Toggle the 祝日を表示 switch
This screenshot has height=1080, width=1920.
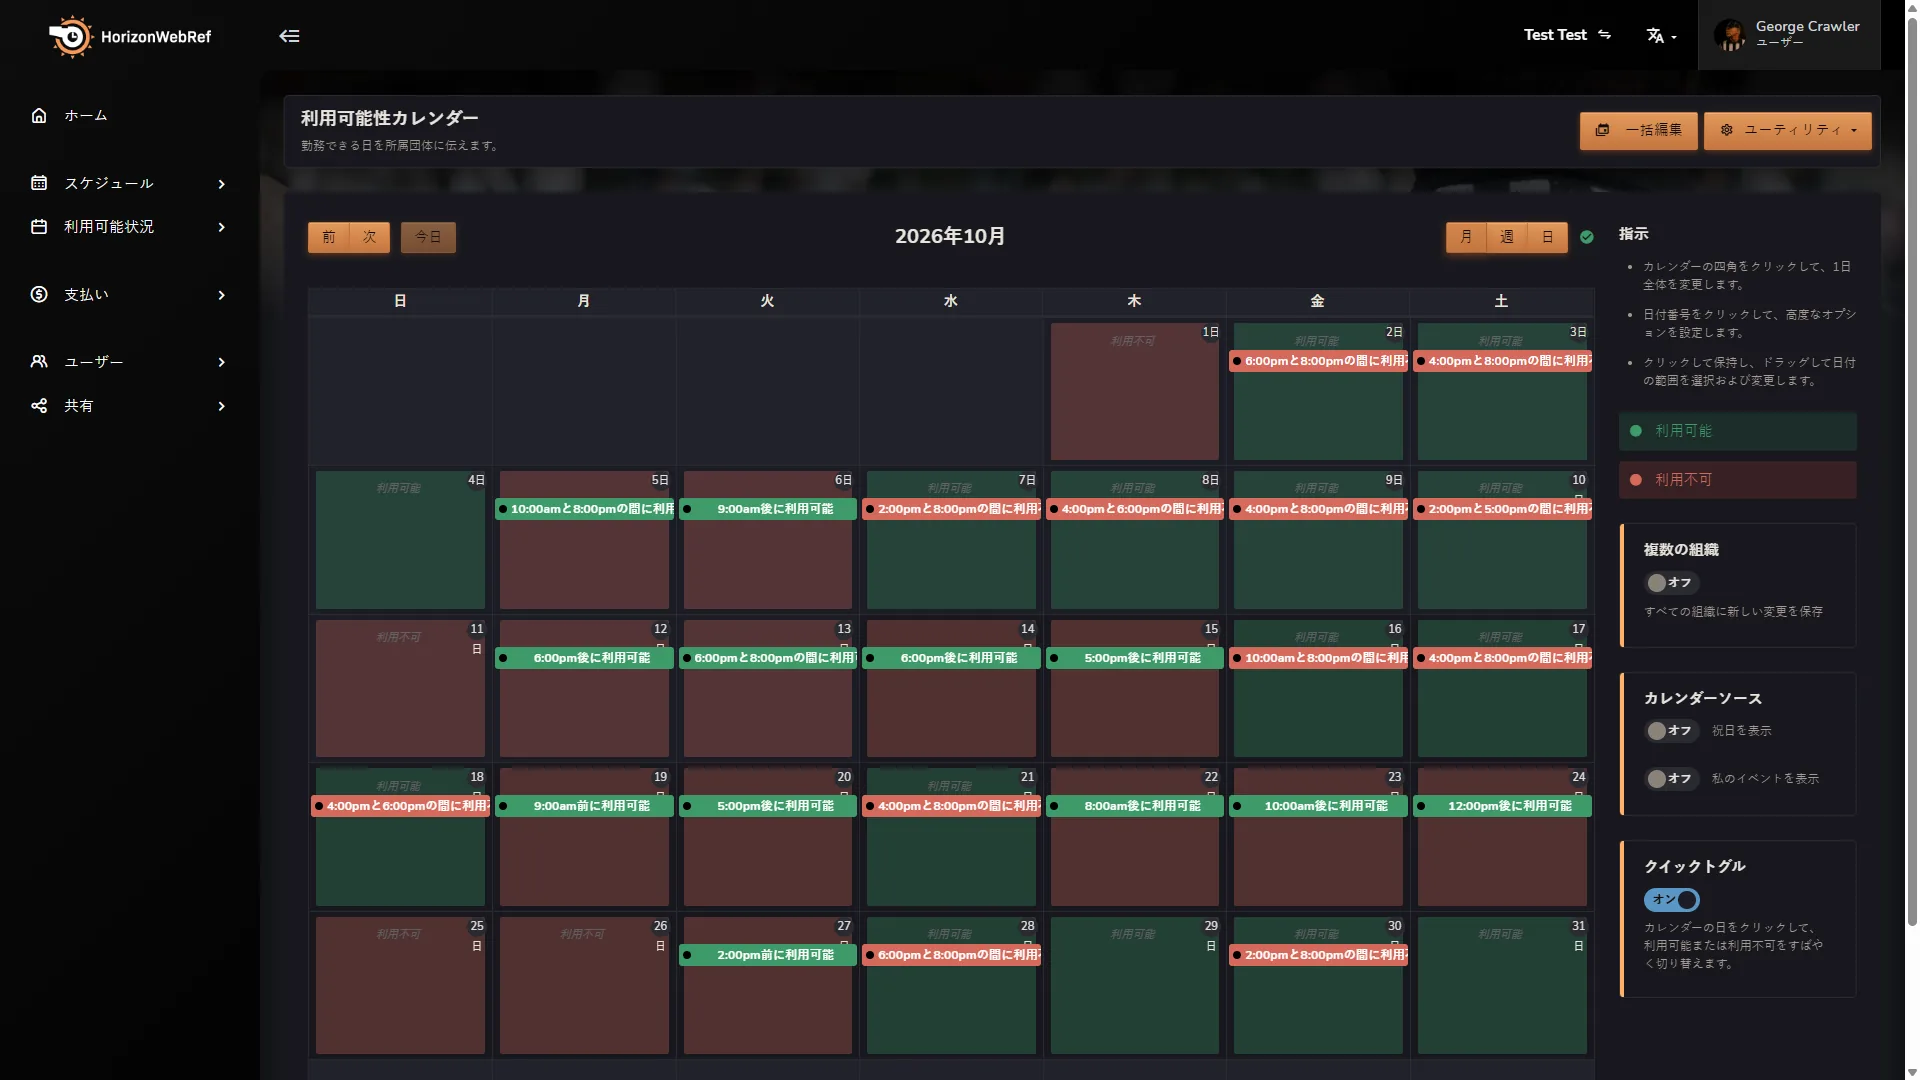coord(1671,731)
